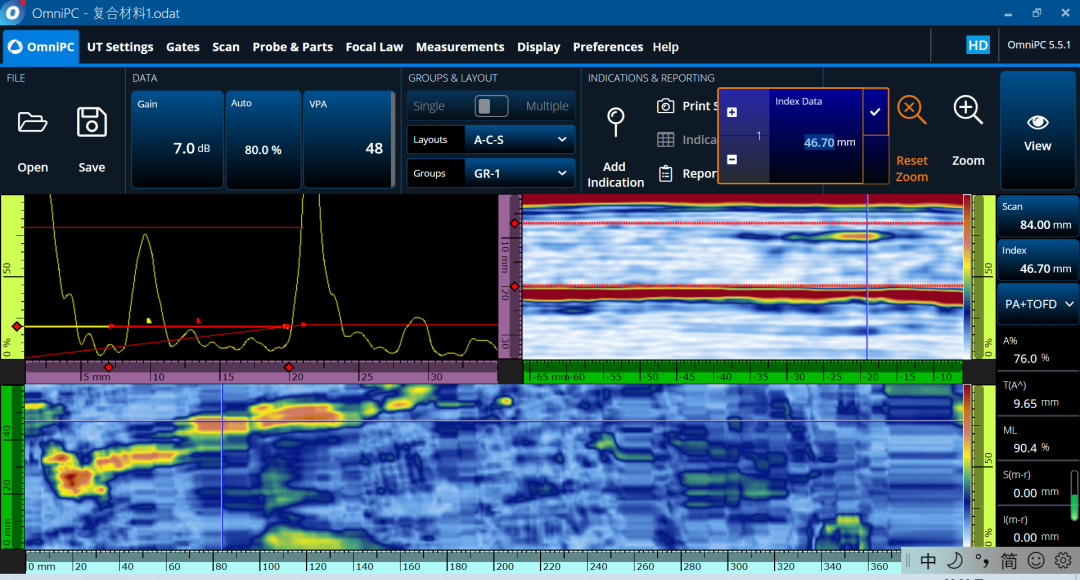Save the file using the floppy icon

[x=92, y=122]
